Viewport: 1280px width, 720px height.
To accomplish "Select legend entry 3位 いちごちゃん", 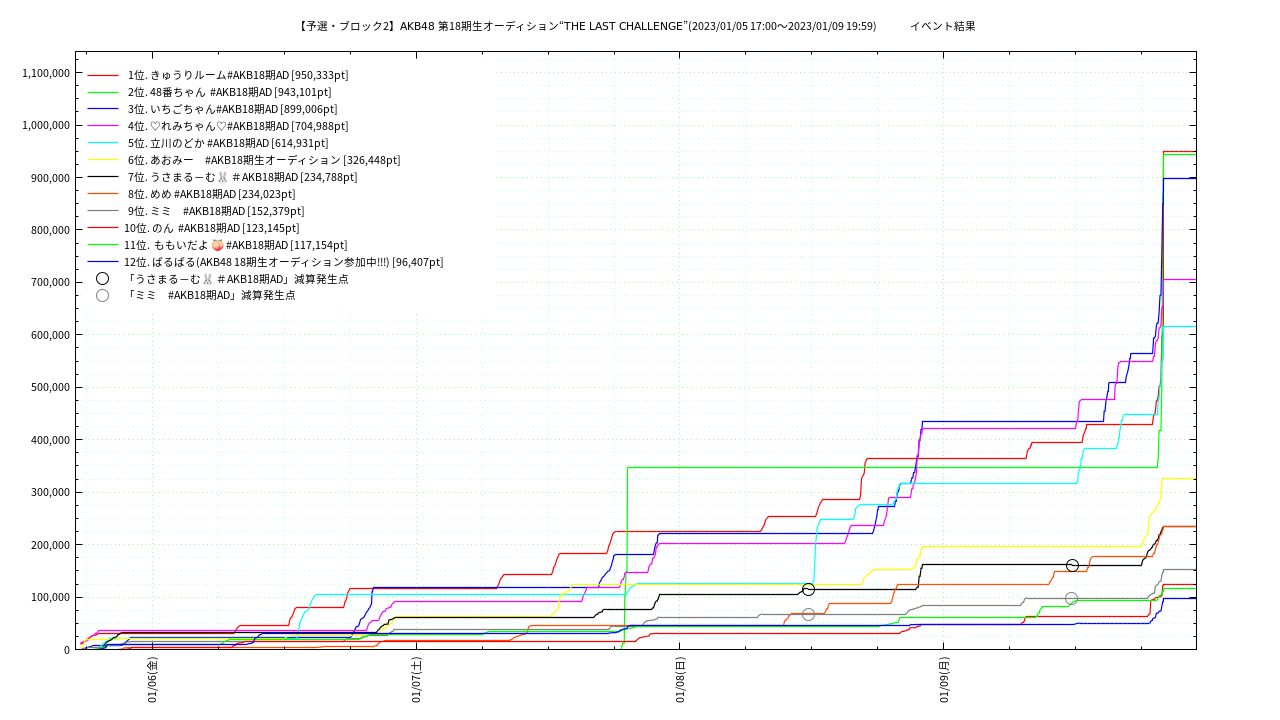I will click(232, 109).
